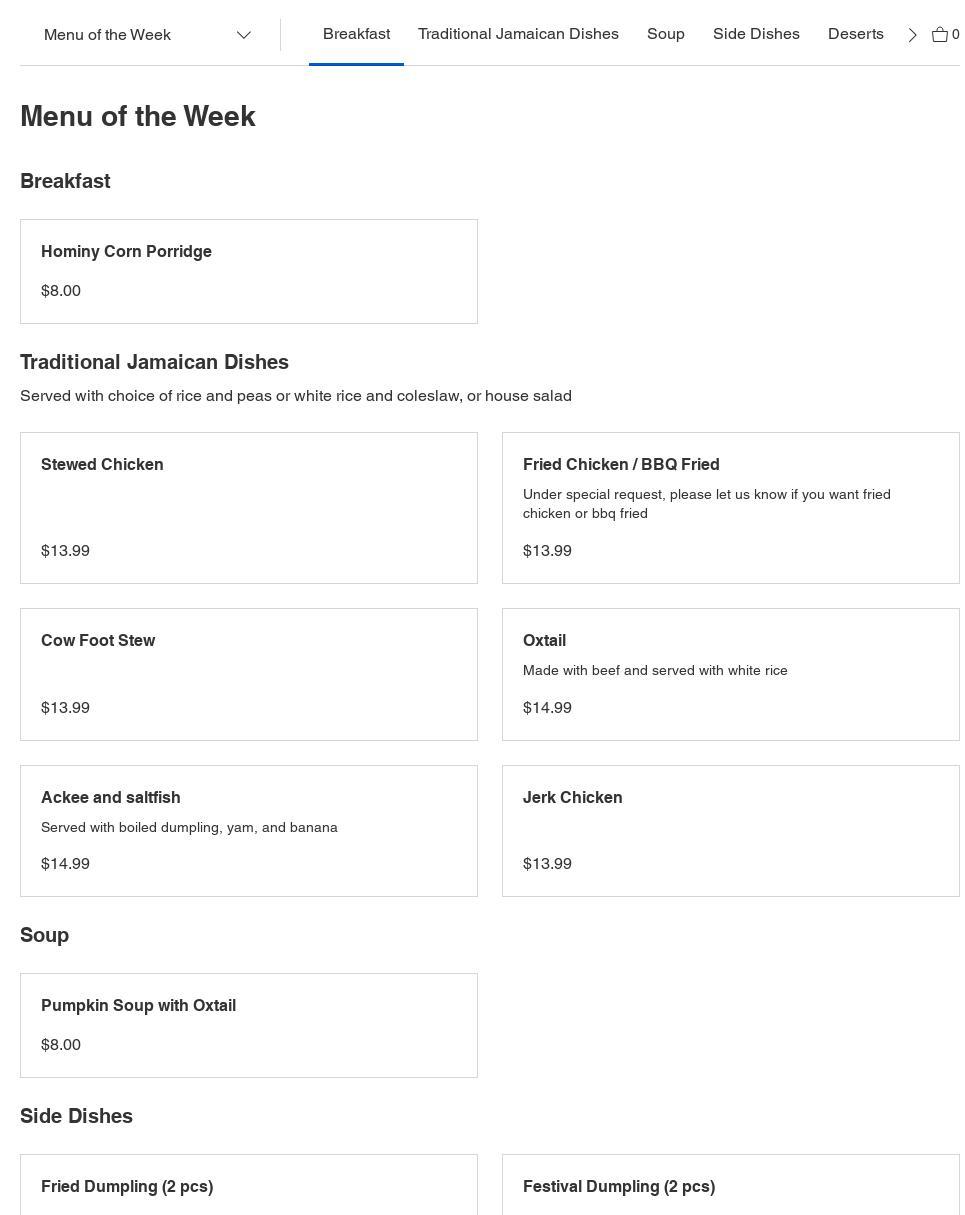This screenshot has height=1215, width=965.
Task: Expand the Menu of the Week dropdown
Action: point(147,35)
